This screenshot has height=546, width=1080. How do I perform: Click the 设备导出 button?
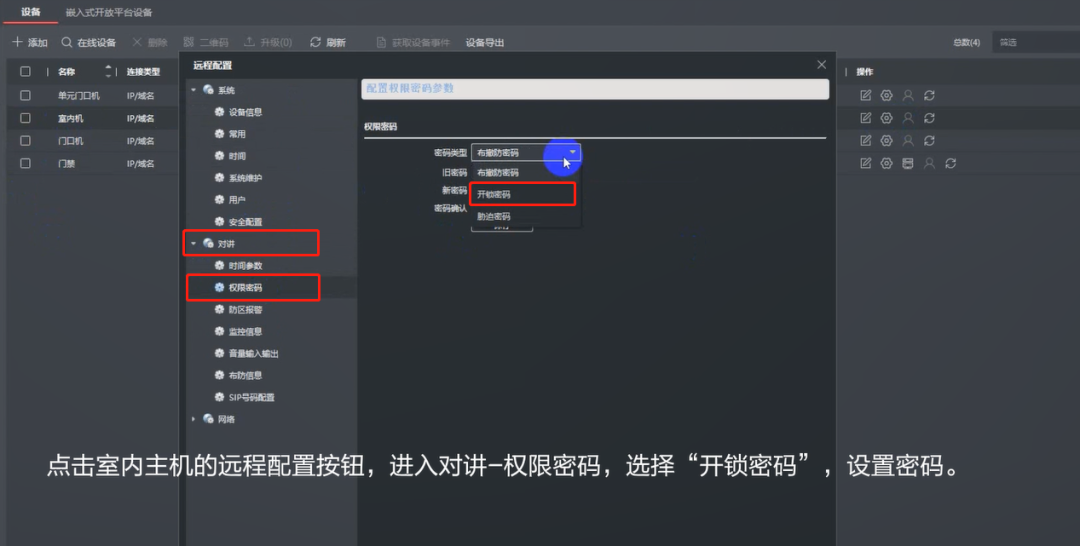[x=485, y=43]
